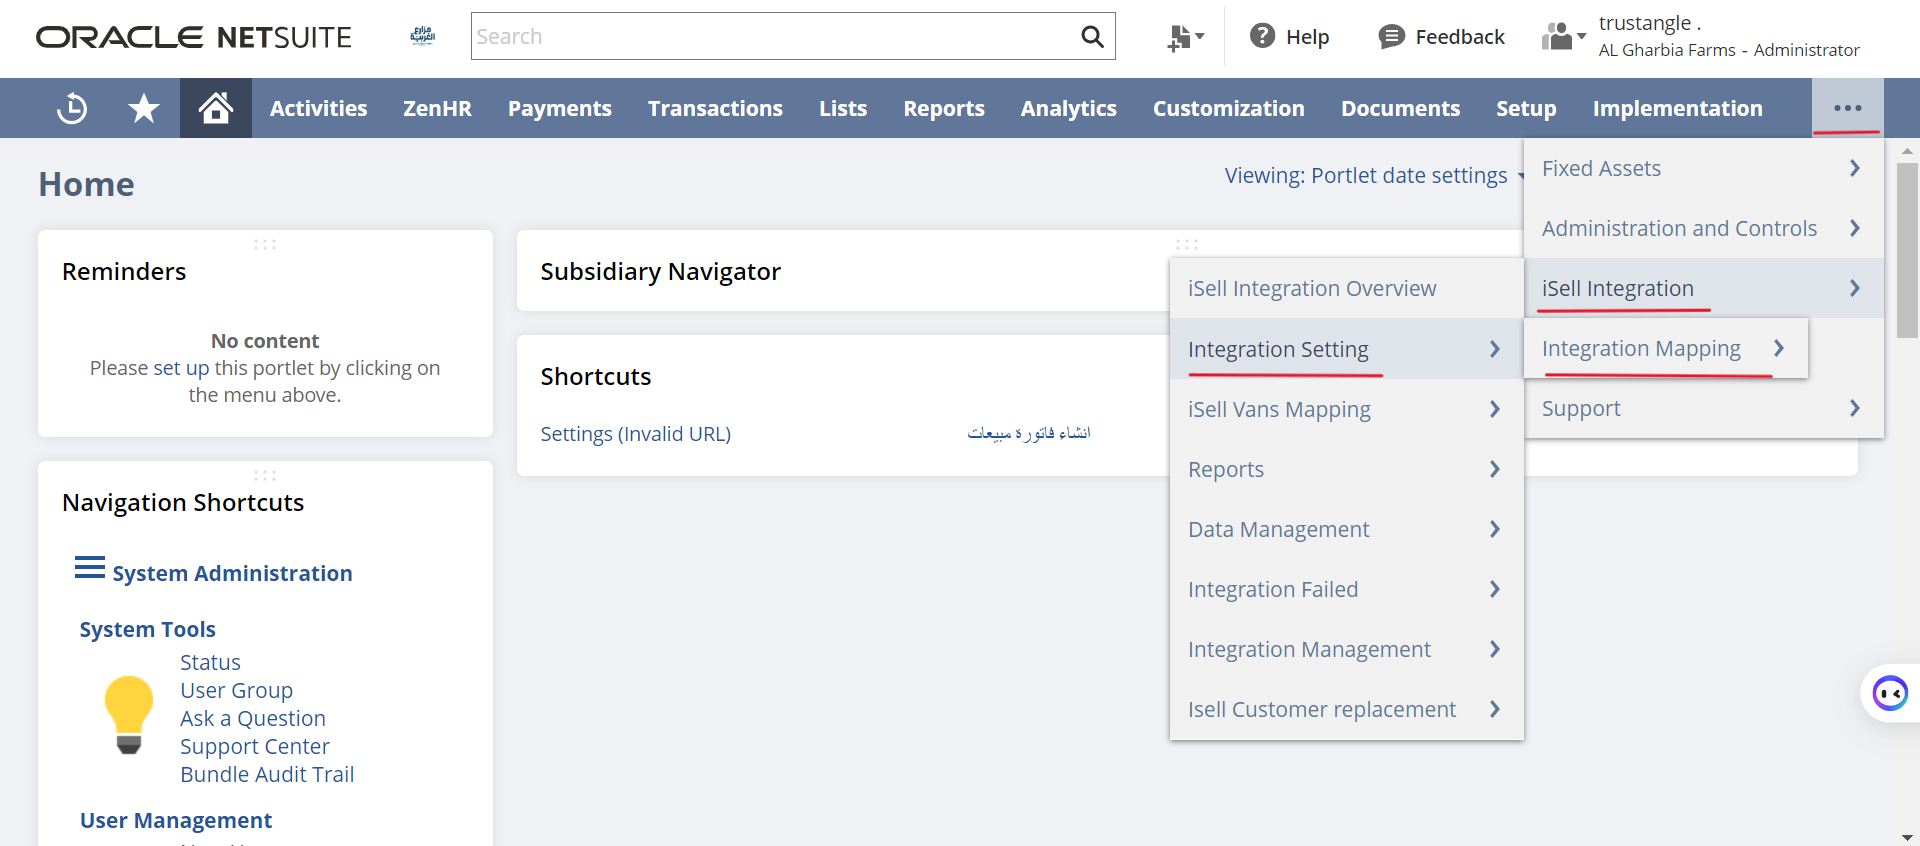Click the scrollbar down arrow
This screenshot has width=1920, height=846.
point(1907,837)
